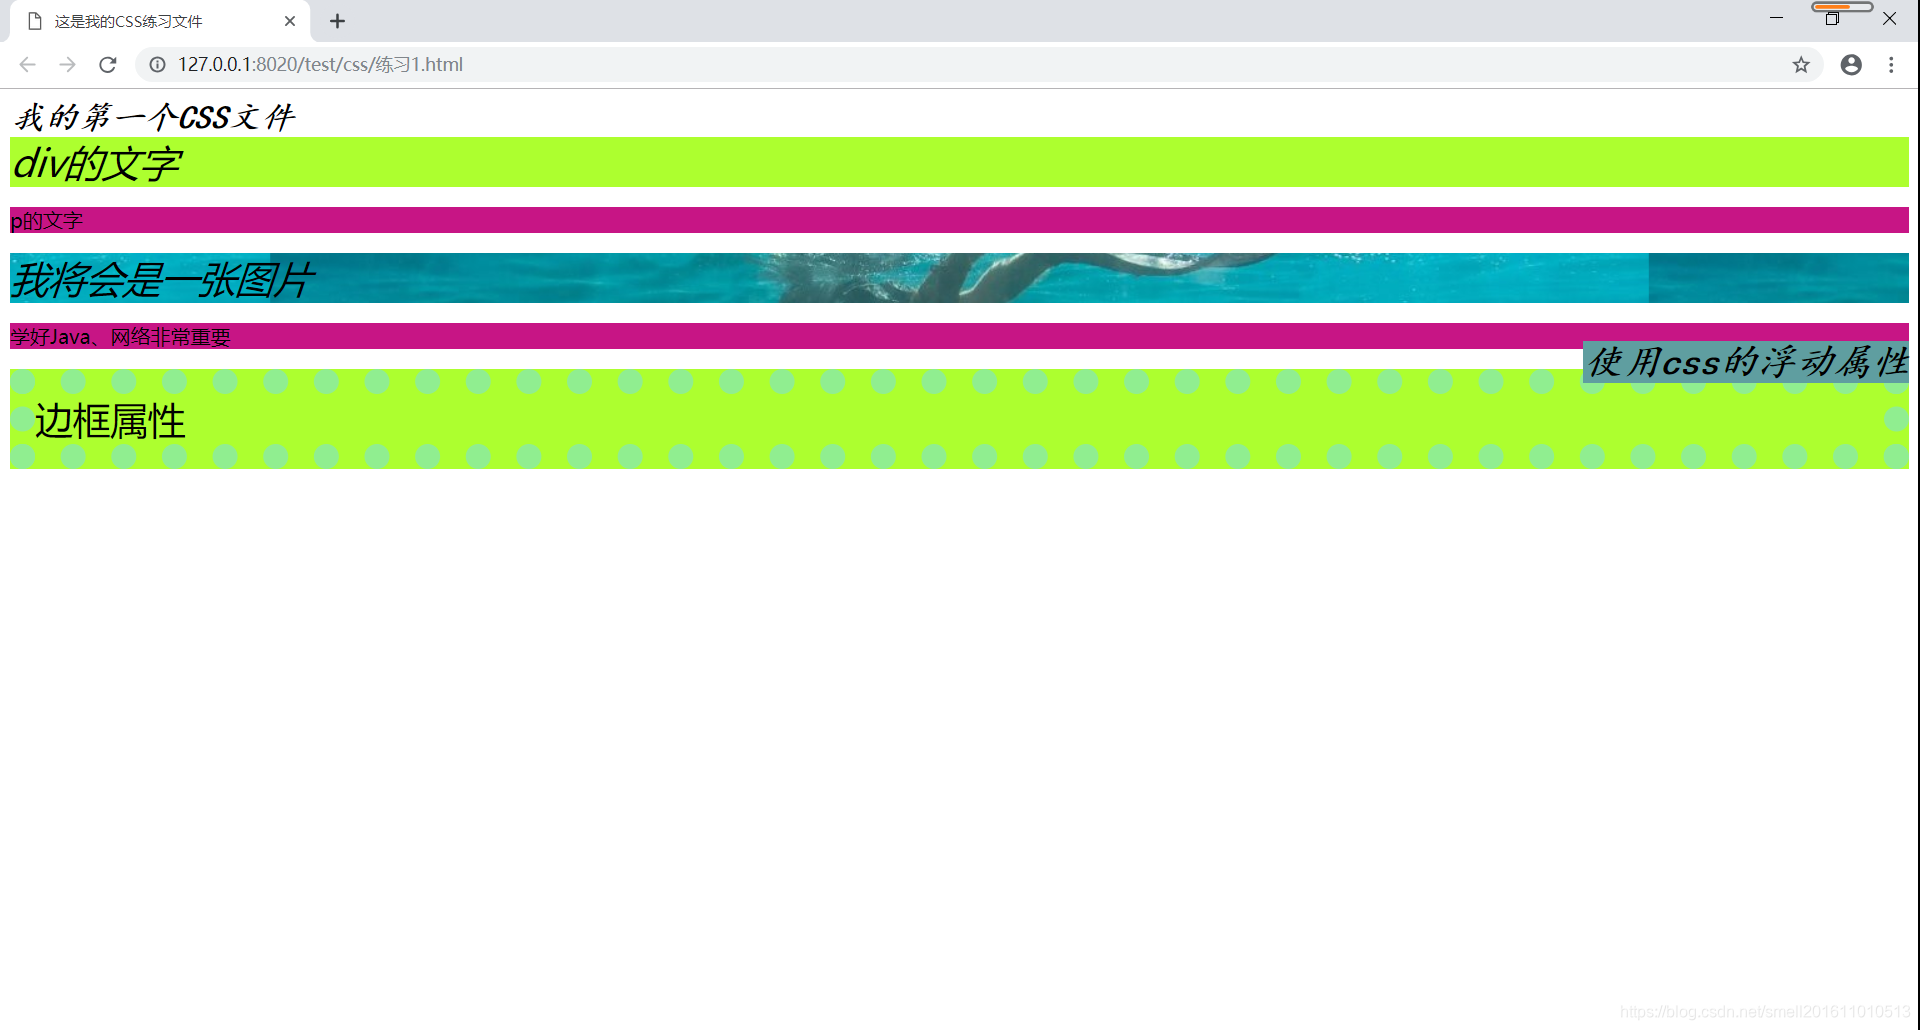Bookmark this page with the star icon
This screenshot has width=1920, height=1030.
1801,65
